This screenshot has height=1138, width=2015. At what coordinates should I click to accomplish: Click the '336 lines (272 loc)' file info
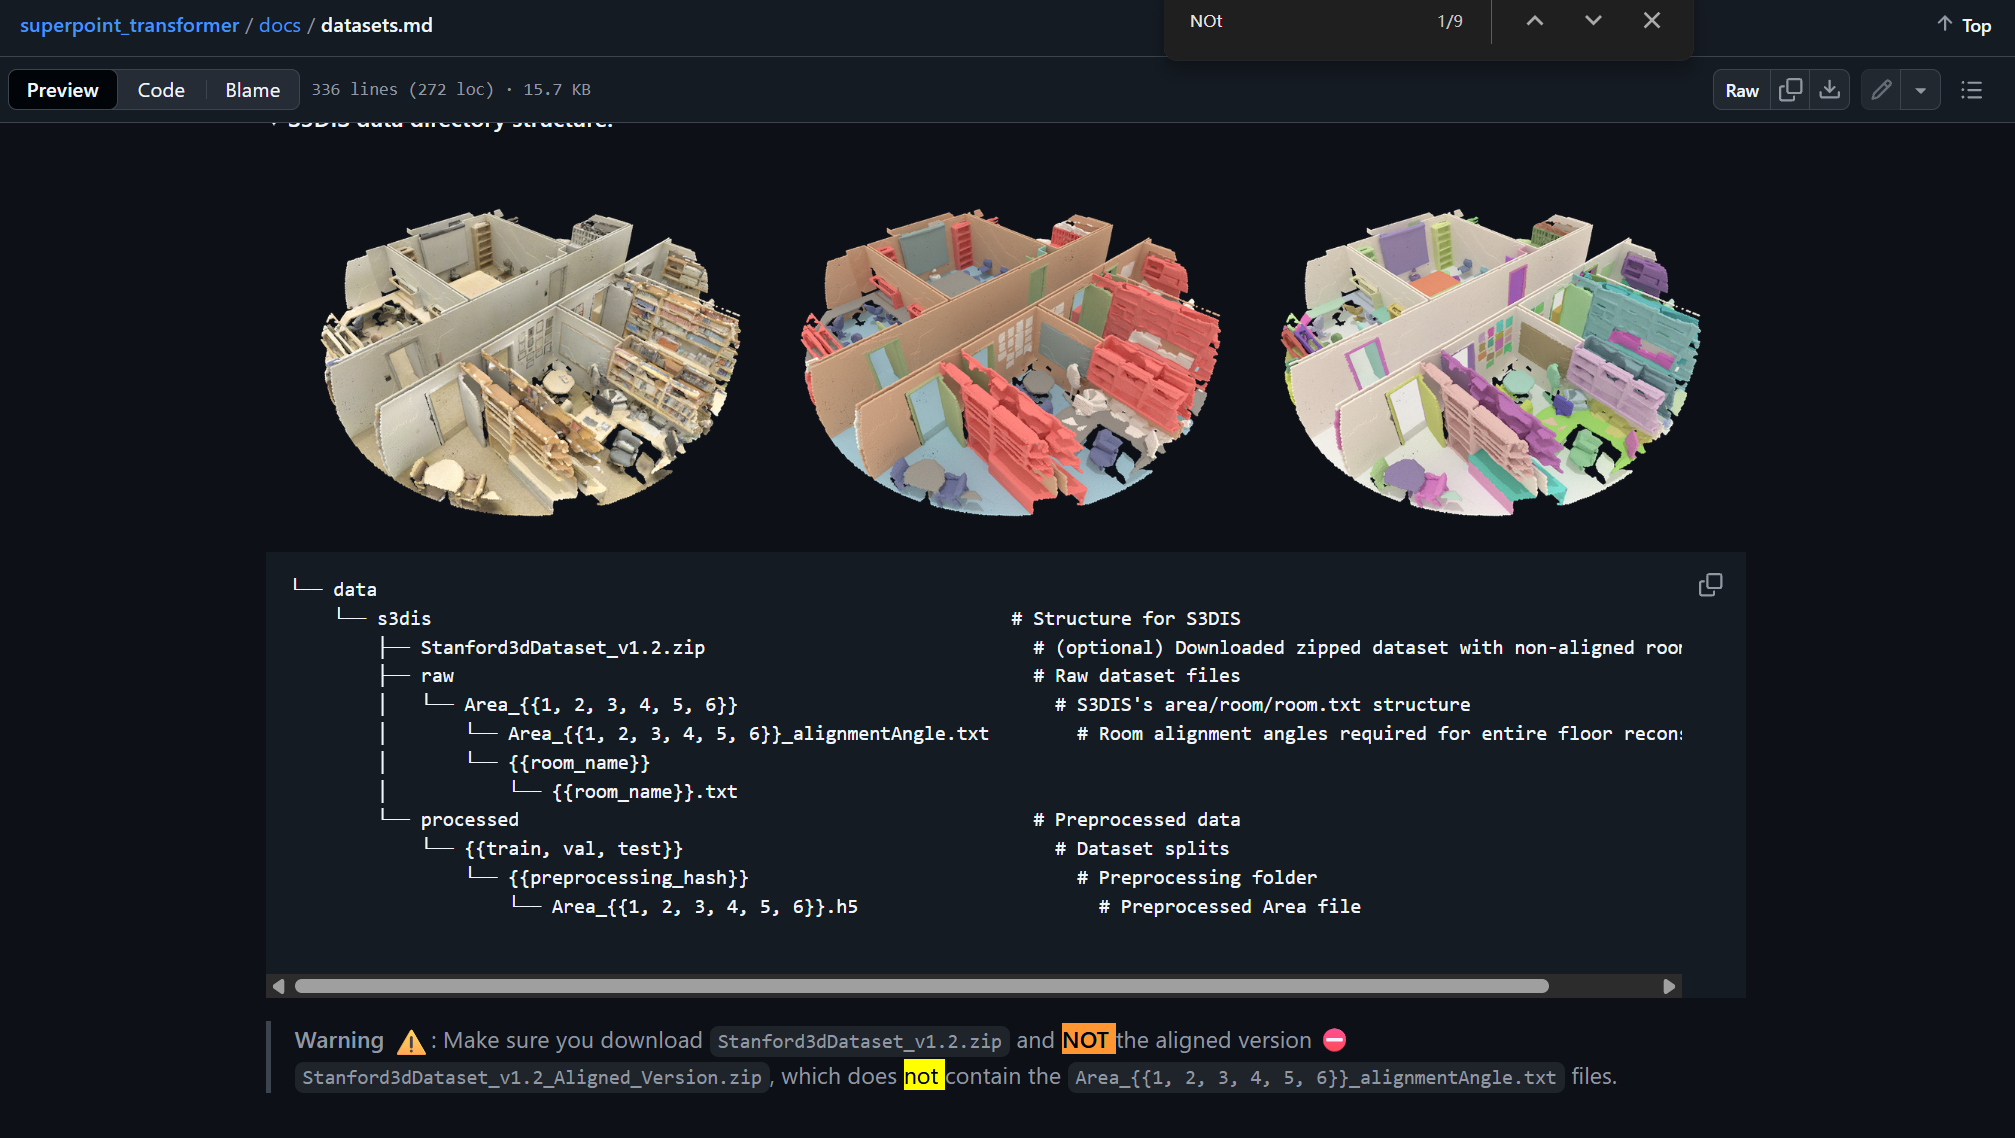(x=402, y=89)
